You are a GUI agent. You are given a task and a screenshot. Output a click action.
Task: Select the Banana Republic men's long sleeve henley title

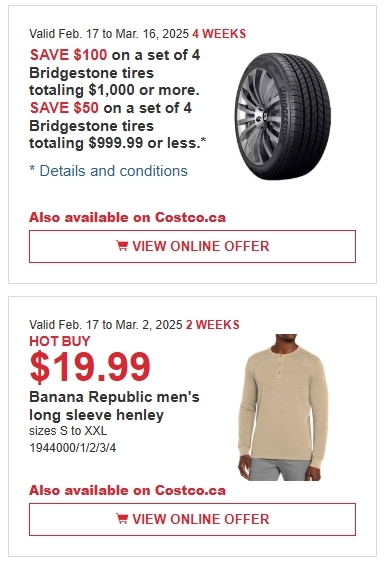[x=114, y=406]
